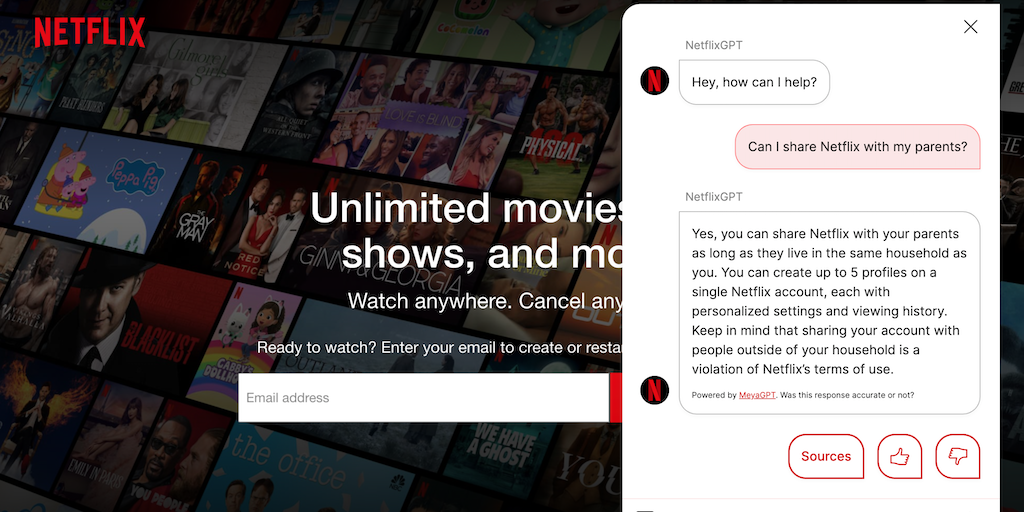The height and width of the screenshot is (512, 1024).
Task: Select the 'Can I share Netflix with my parents?' message
Action: point(857,146)
